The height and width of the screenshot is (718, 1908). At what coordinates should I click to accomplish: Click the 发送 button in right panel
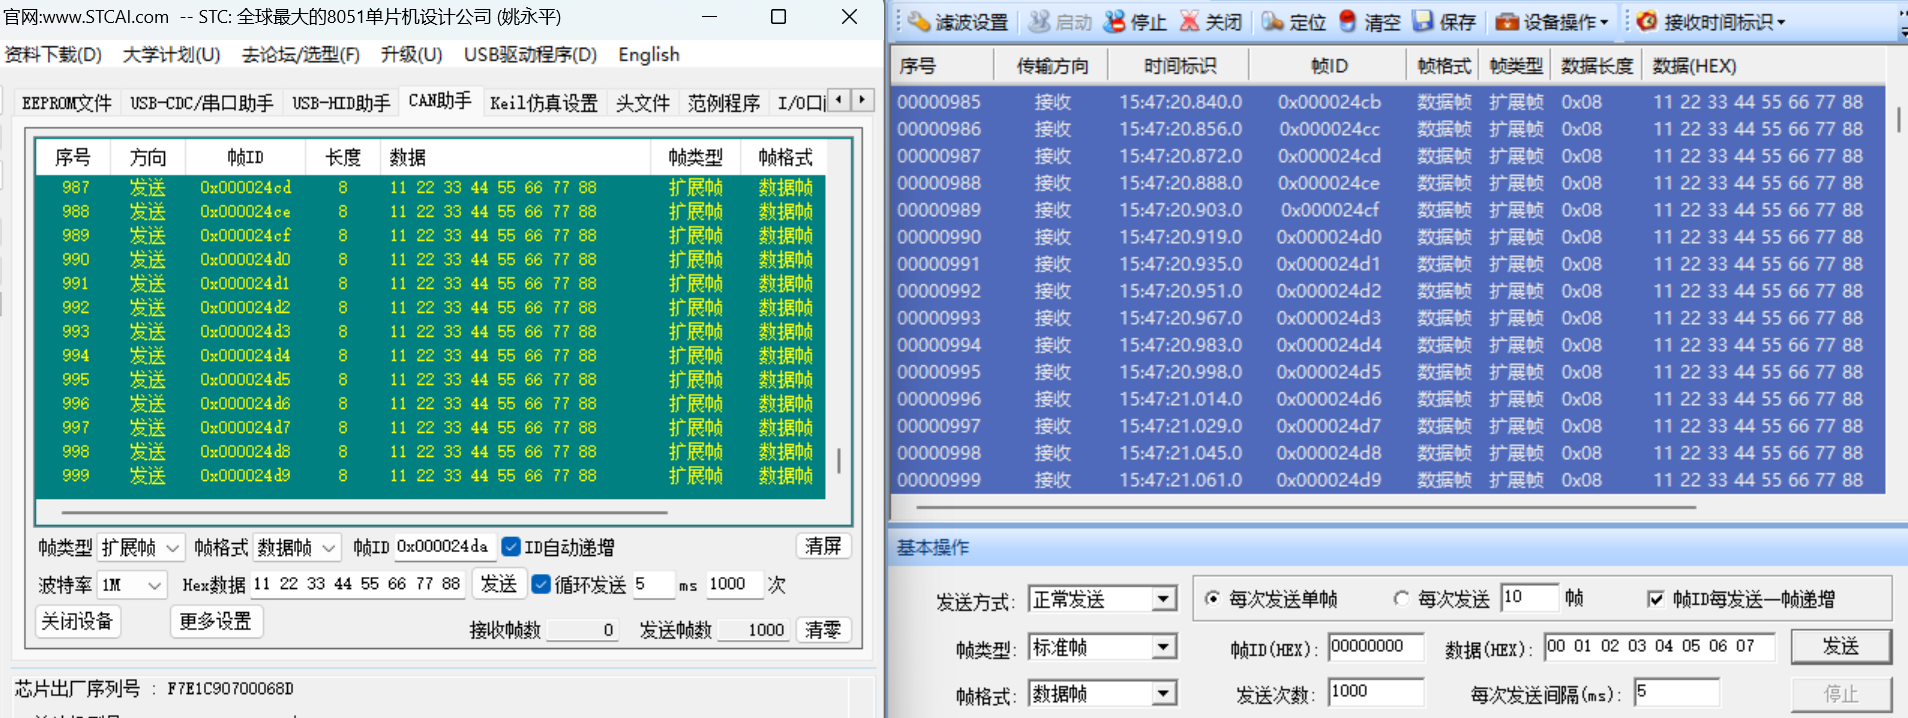(1840, 646)
